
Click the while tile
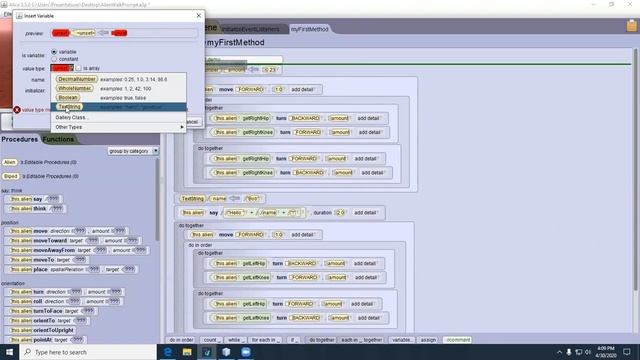click(235, 340)
